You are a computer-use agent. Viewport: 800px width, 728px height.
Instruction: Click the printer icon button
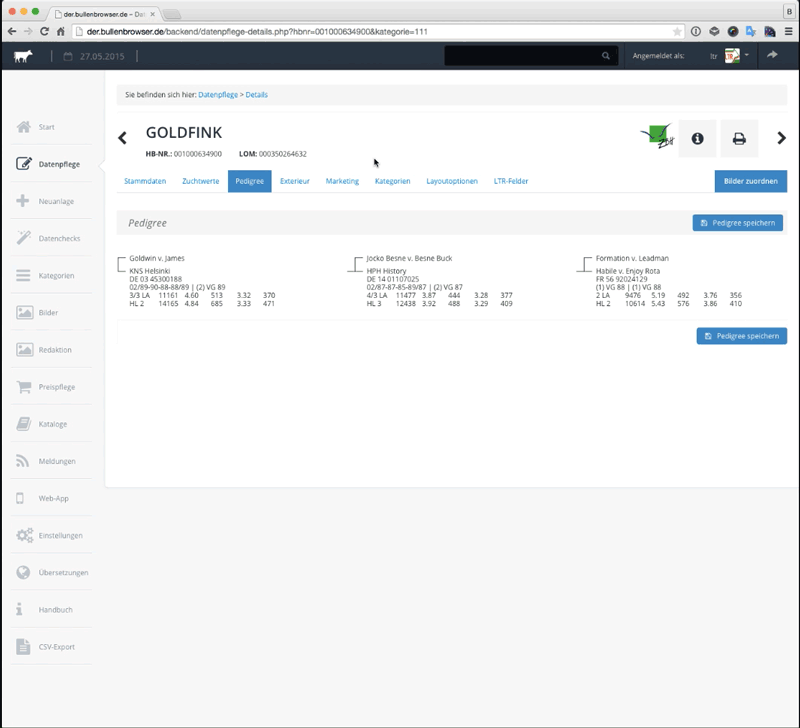(x=739, y=139)
